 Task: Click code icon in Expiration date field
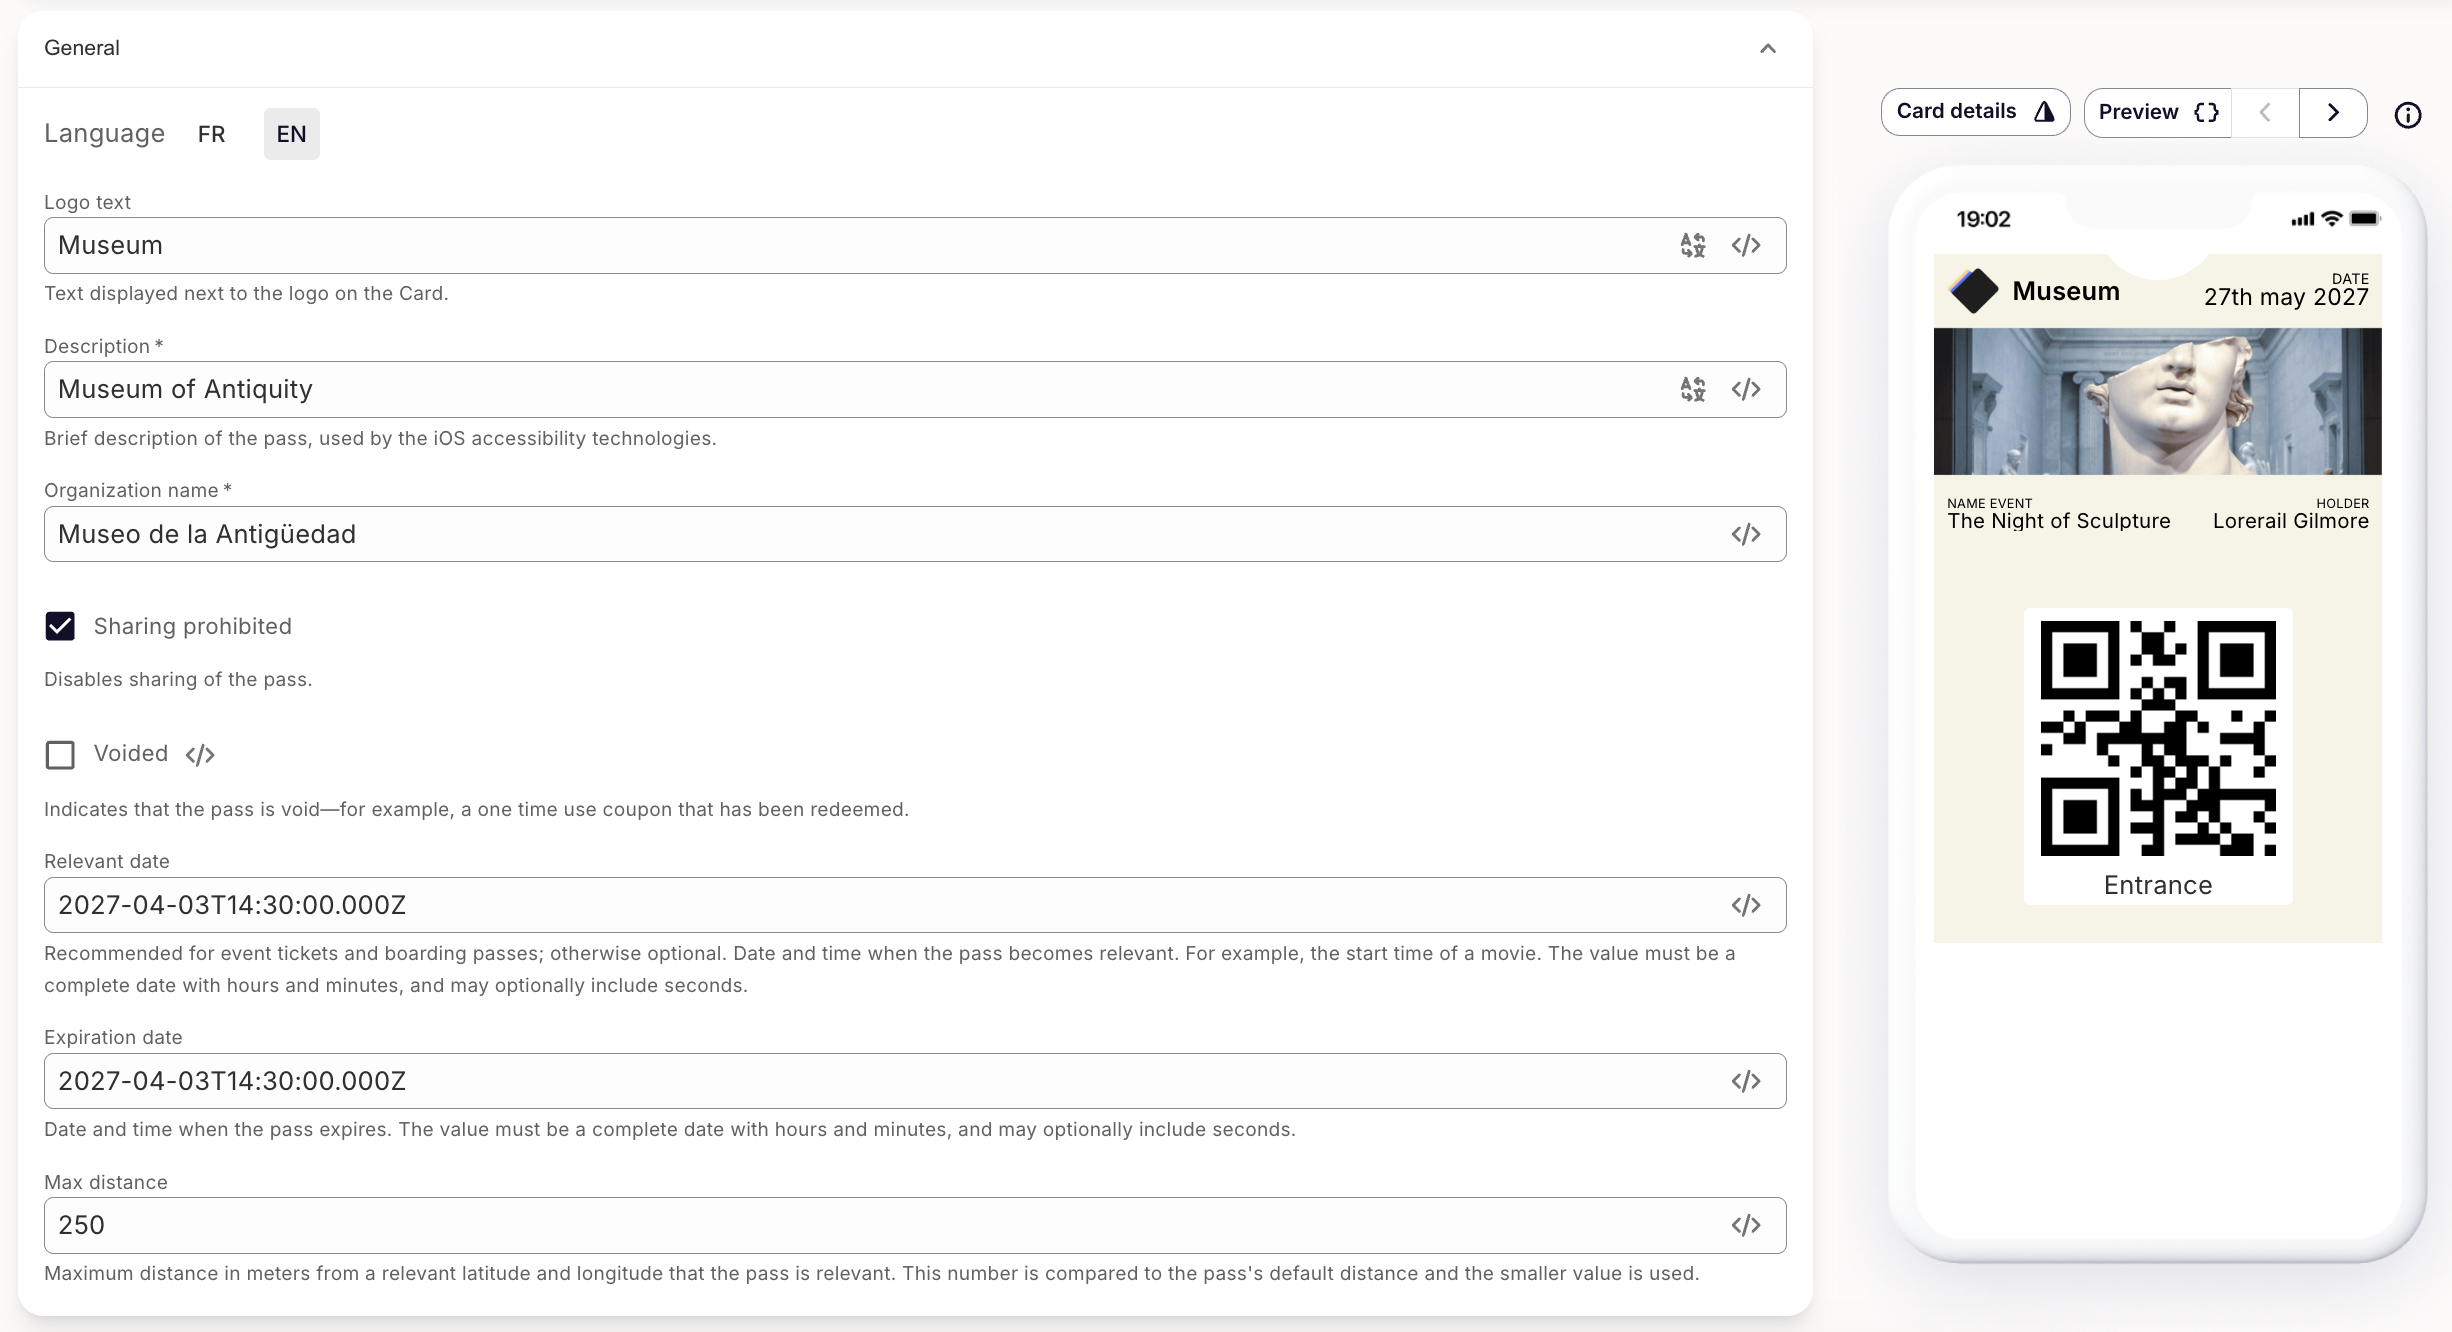pos(1746,1081)
